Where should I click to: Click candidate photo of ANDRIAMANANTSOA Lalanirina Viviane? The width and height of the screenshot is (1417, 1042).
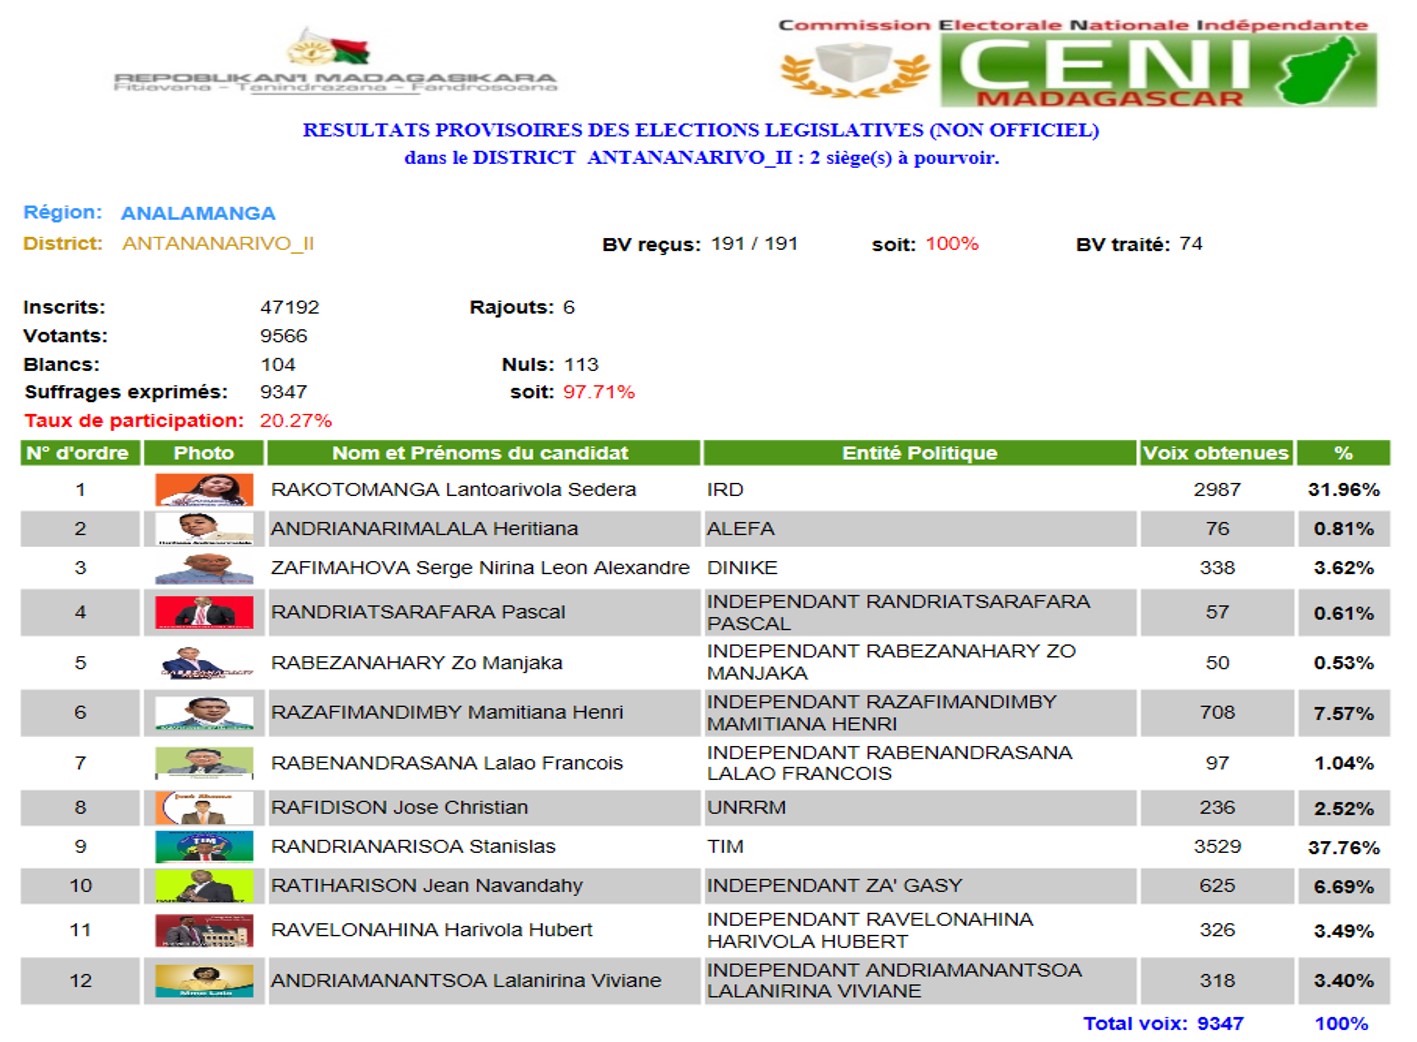(204, 981)
